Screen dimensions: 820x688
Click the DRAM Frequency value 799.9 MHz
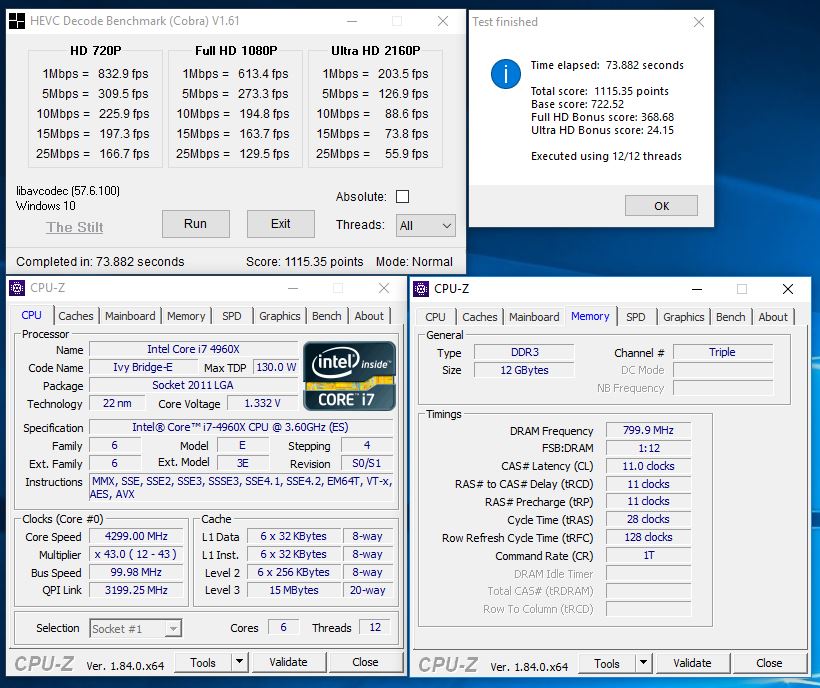coord(648,430)
